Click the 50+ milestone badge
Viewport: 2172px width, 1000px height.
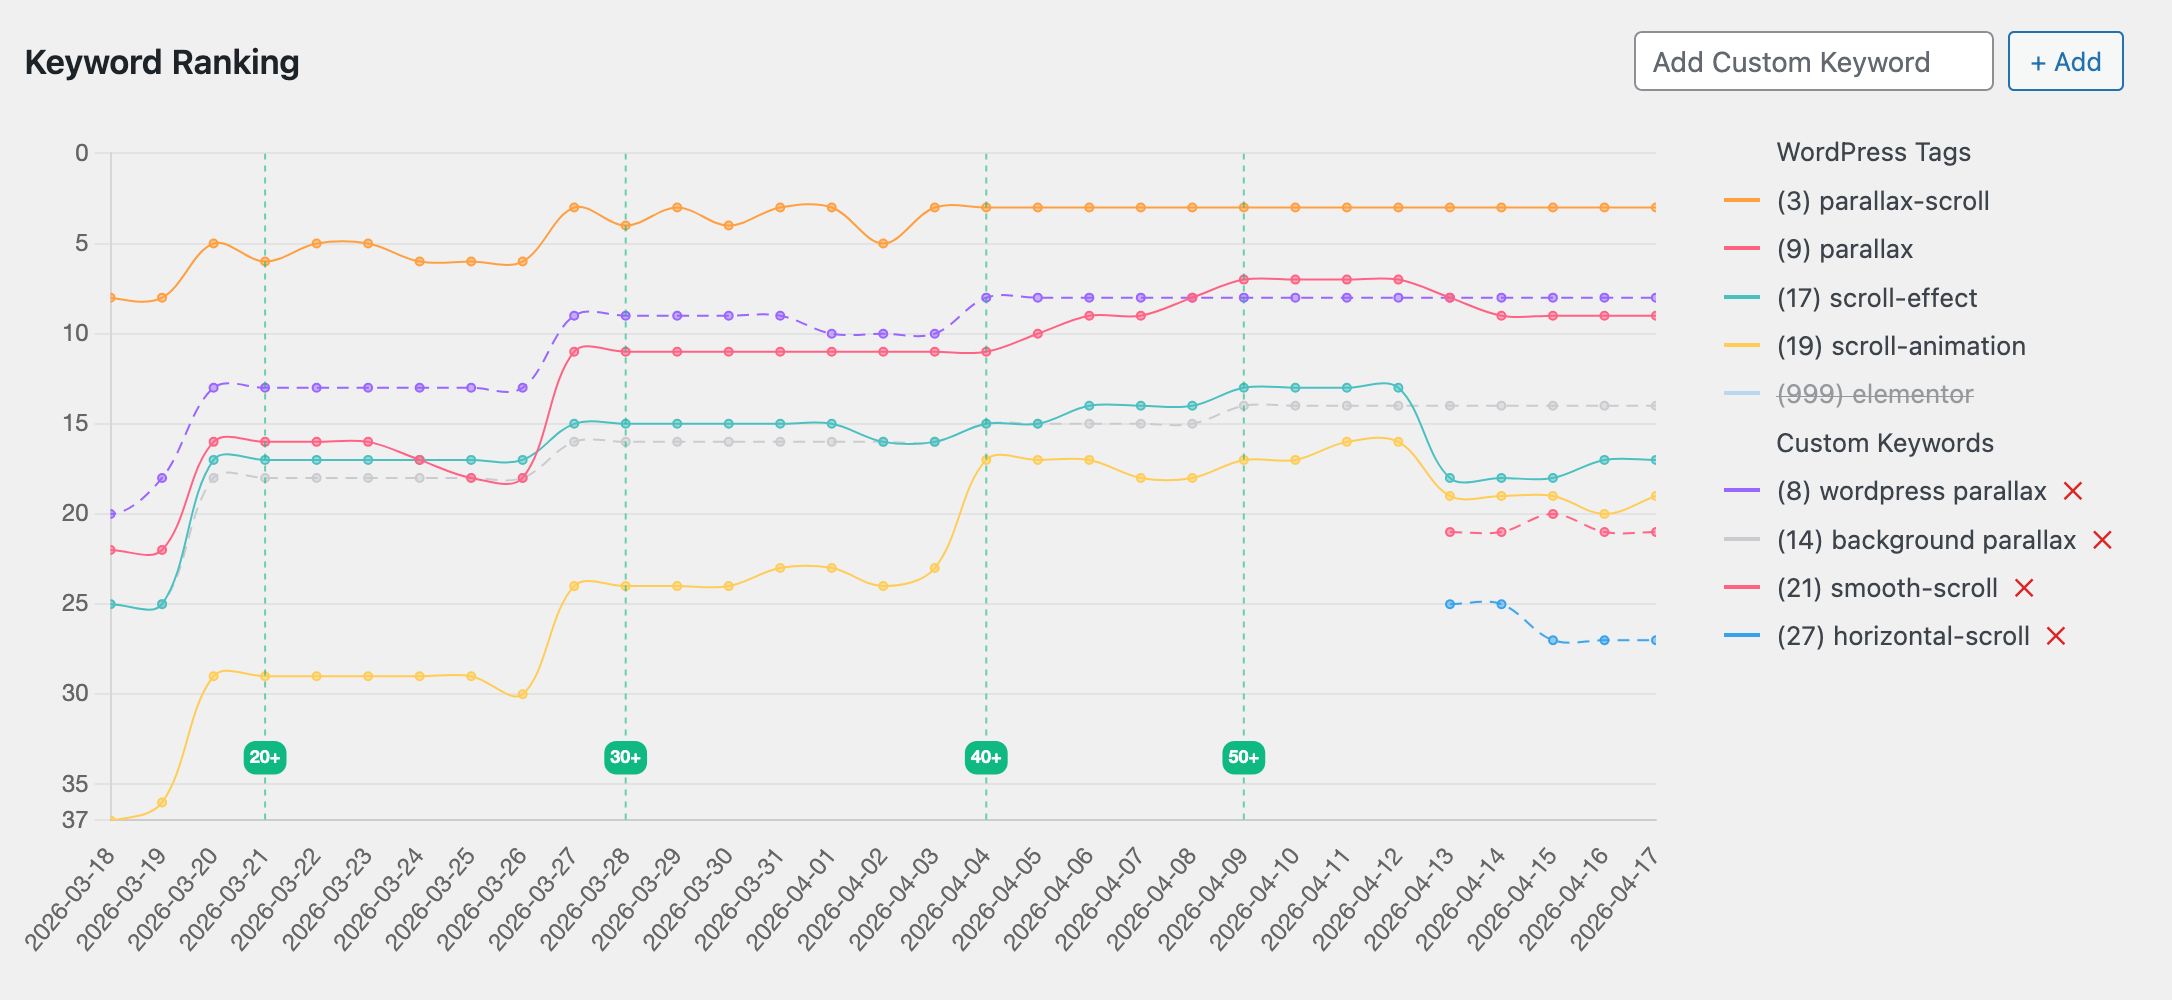point(1244,757)
